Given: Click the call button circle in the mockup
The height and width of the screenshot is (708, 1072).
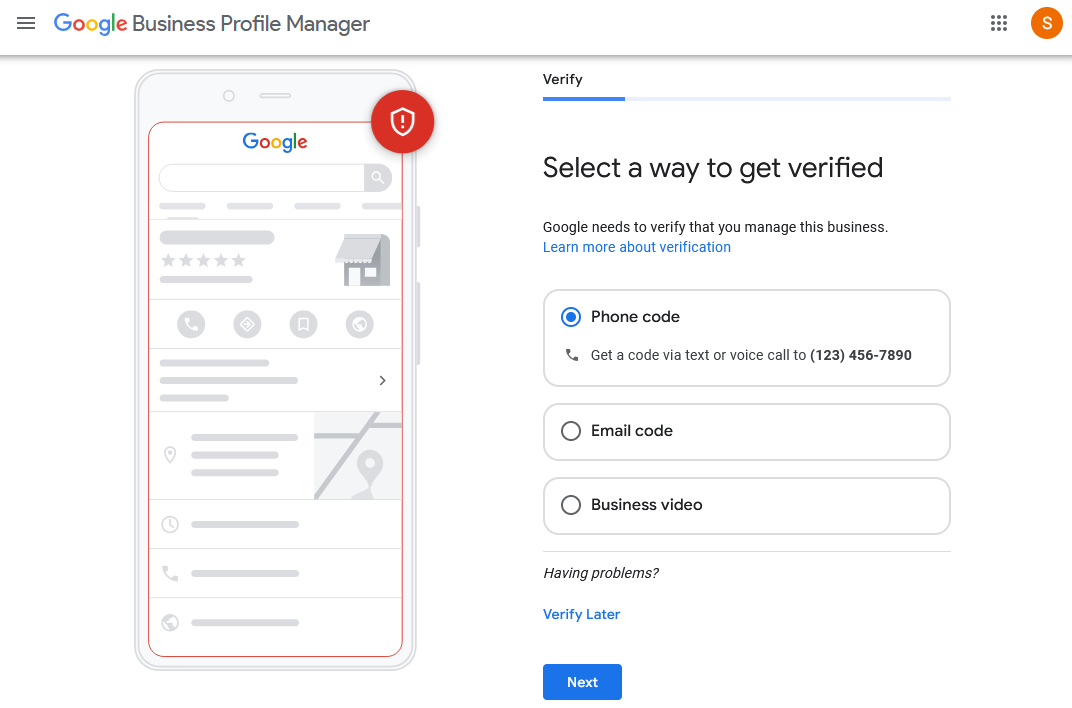Looking at the screenshot, I should (x=191, y=324).
